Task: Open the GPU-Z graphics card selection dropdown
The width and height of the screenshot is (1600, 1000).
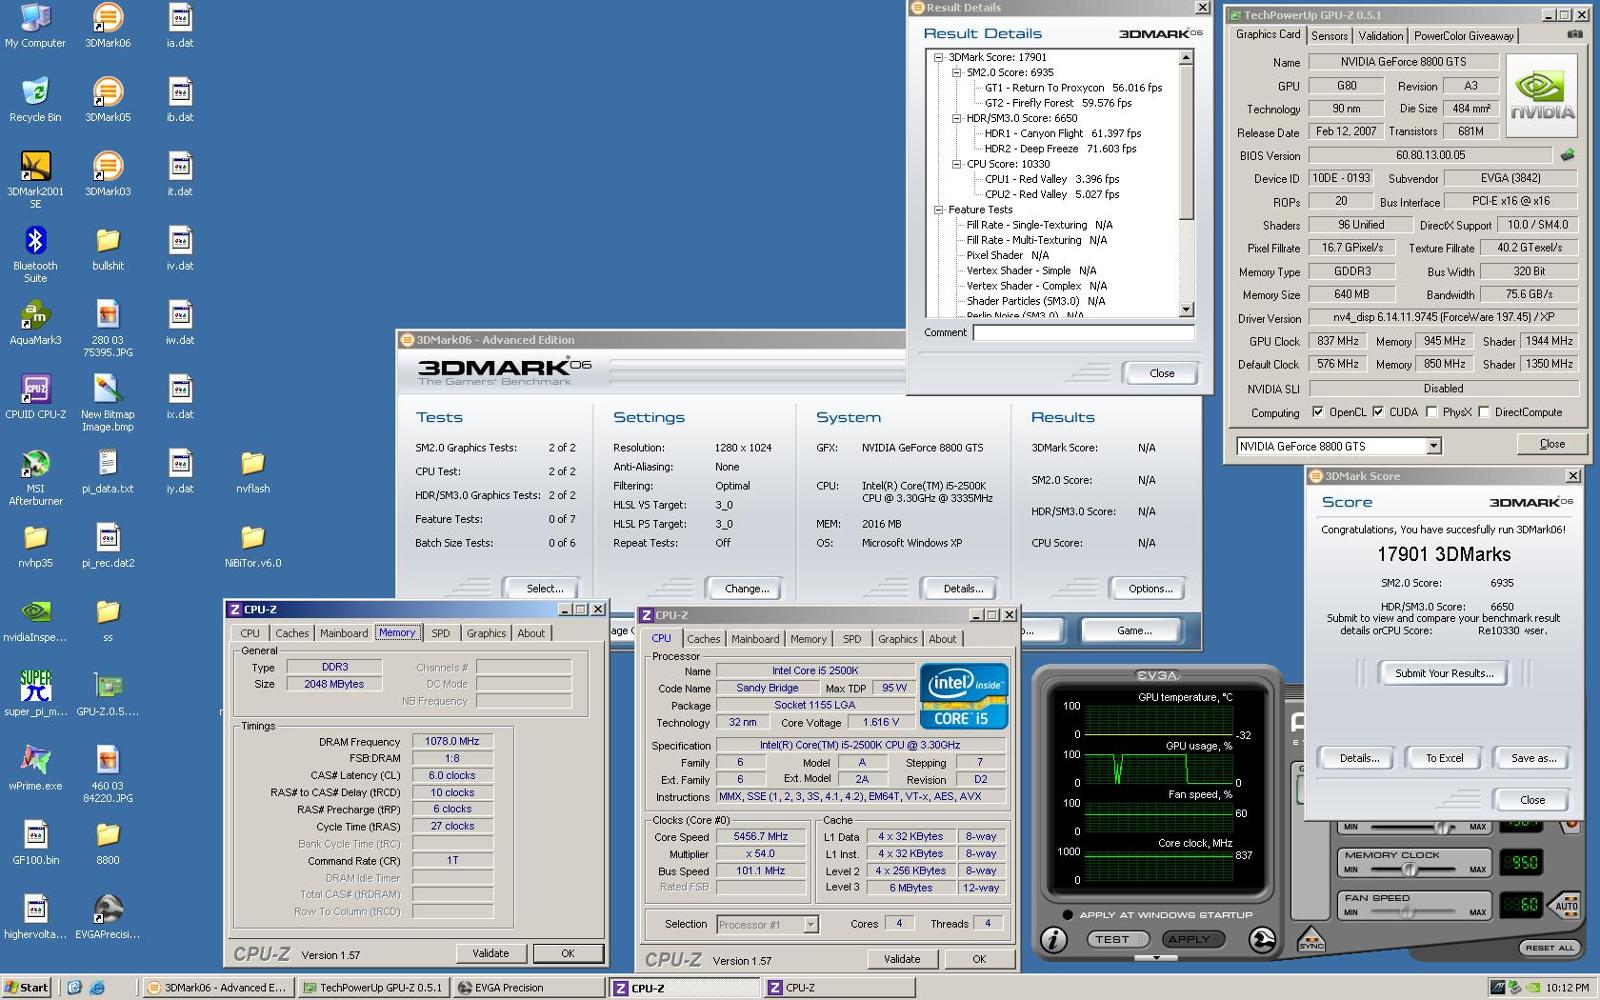Action: (1434, 446)
